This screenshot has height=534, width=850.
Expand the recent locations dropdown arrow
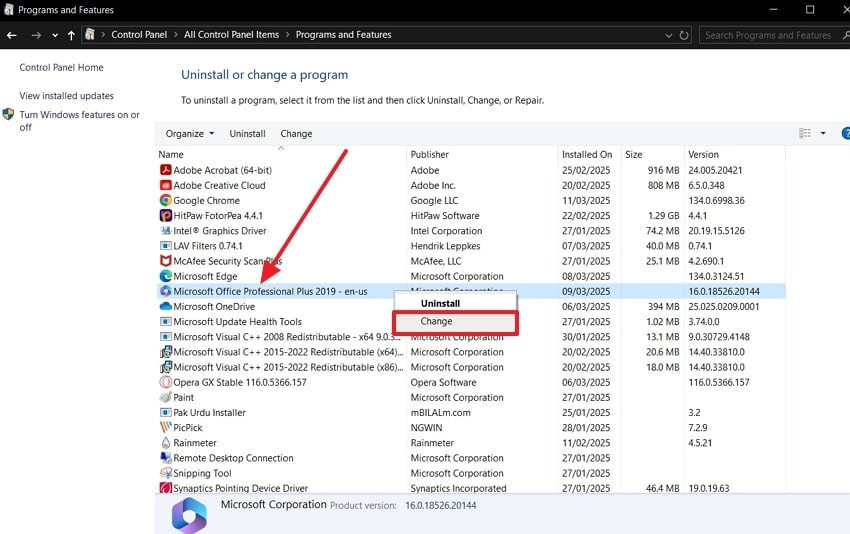55,35
